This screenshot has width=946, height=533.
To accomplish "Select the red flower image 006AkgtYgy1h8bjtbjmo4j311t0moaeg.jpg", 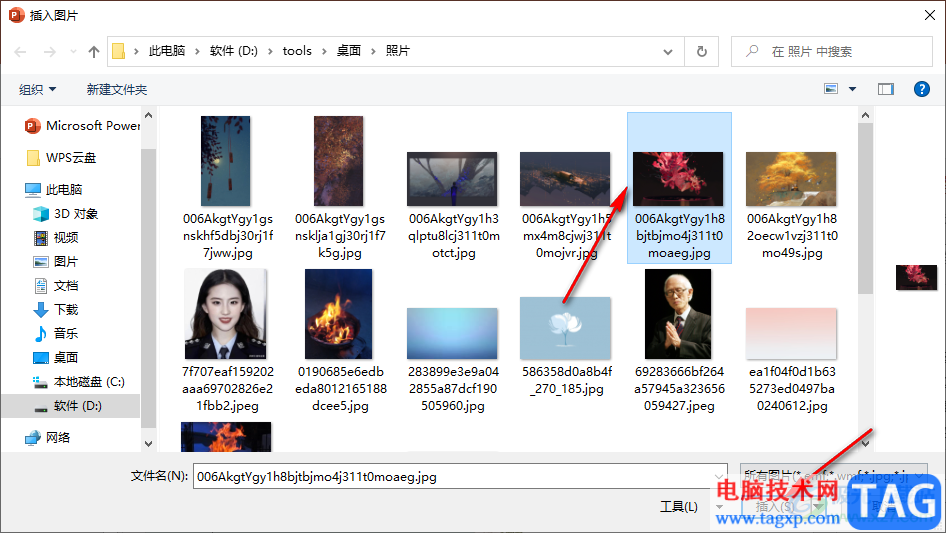I will coord(679,188).
